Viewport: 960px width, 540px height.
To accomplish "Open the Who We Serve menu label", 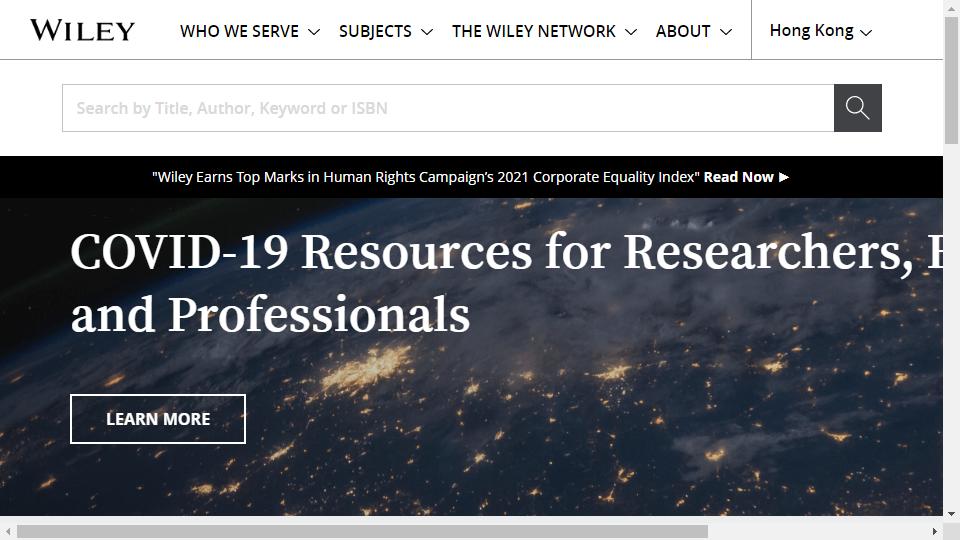I will [x=239, y=31].
